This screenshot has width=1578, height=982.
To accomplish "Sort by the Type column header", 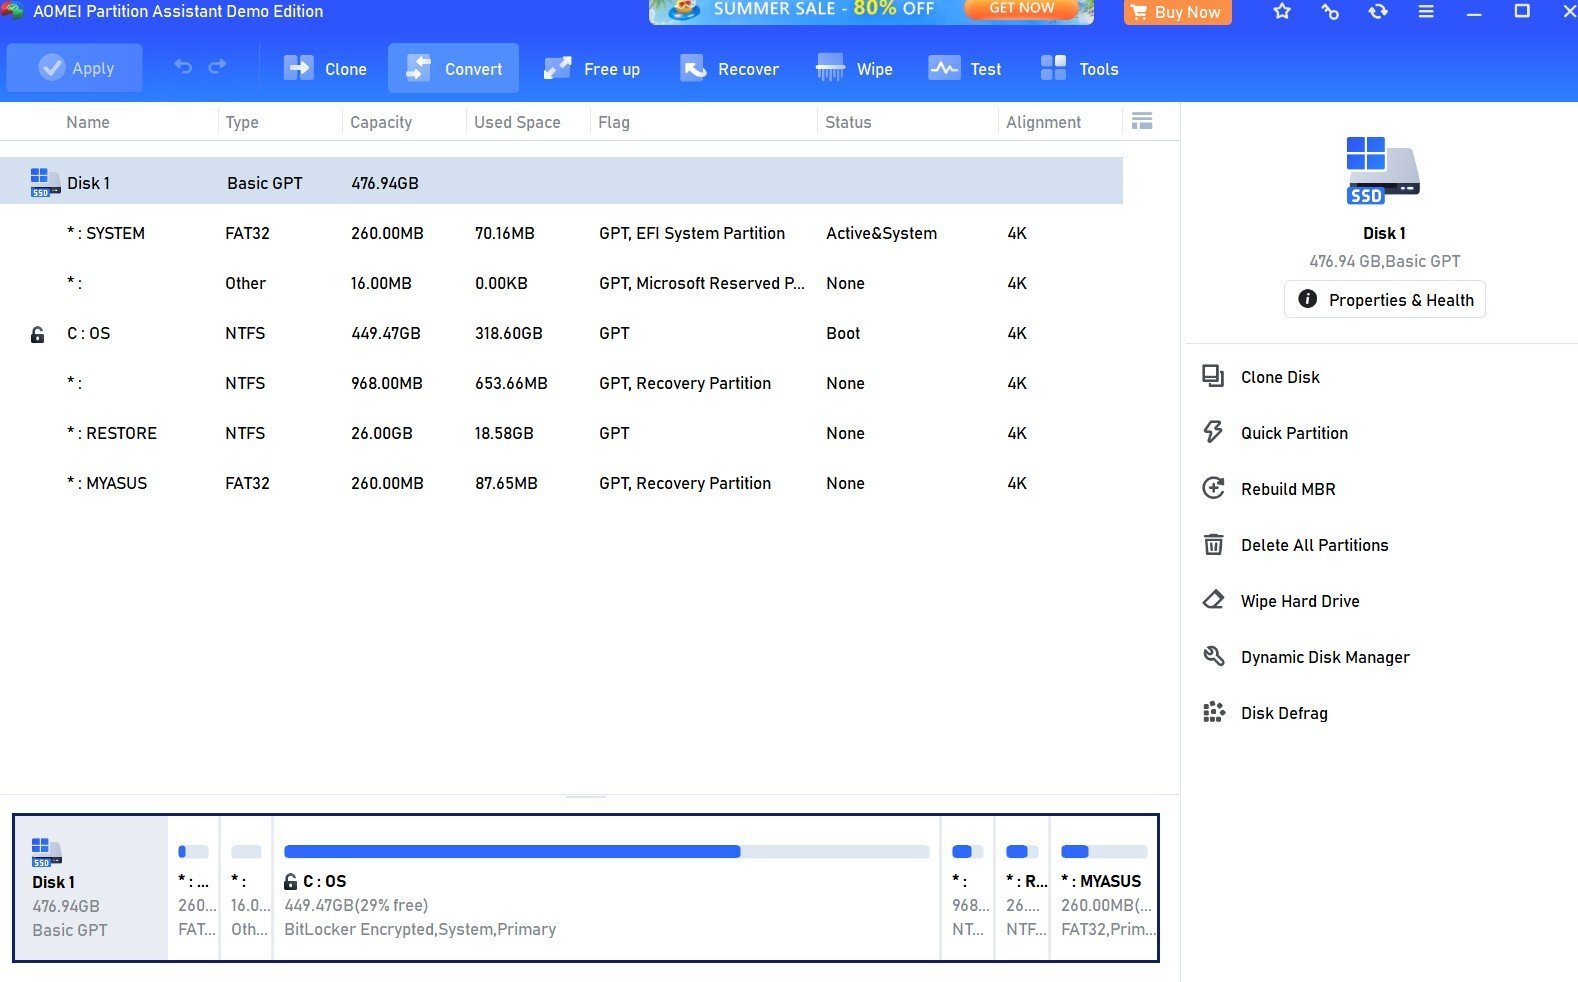I will [242, 122].
